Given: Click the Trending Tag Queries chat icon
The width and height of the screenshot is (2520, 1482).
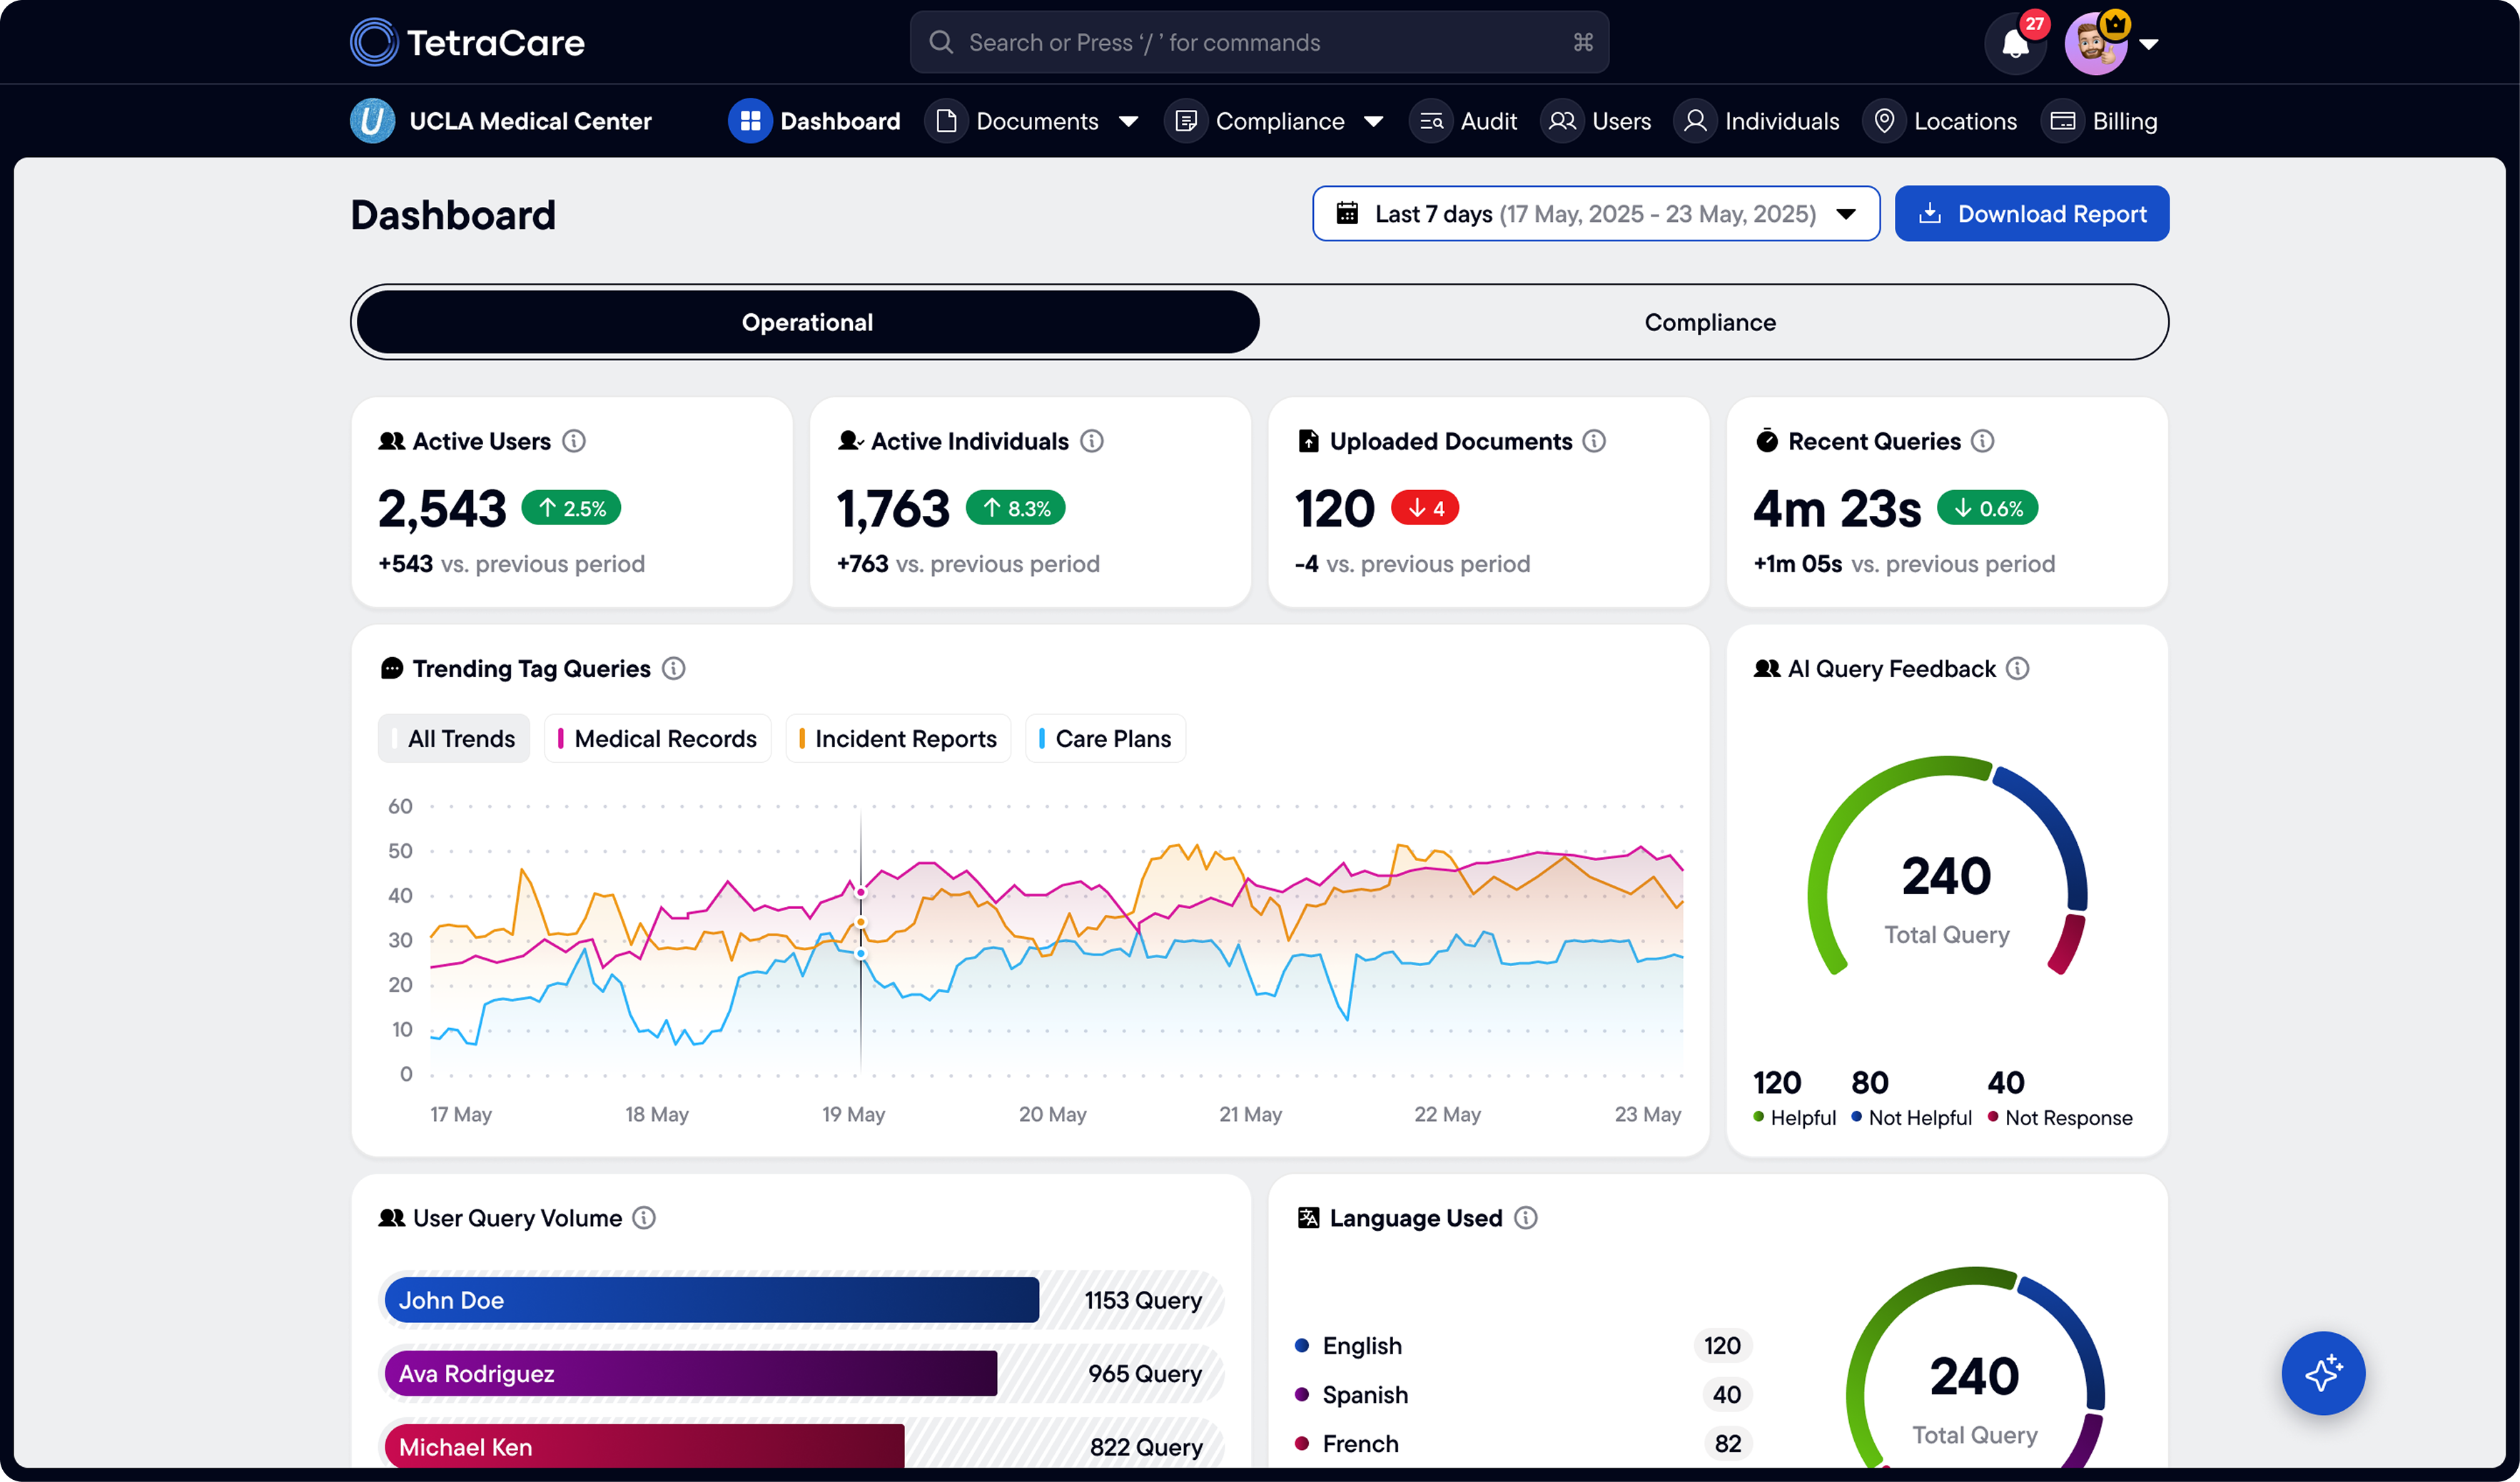Looking at the screenshot, I should pos(392,668).
